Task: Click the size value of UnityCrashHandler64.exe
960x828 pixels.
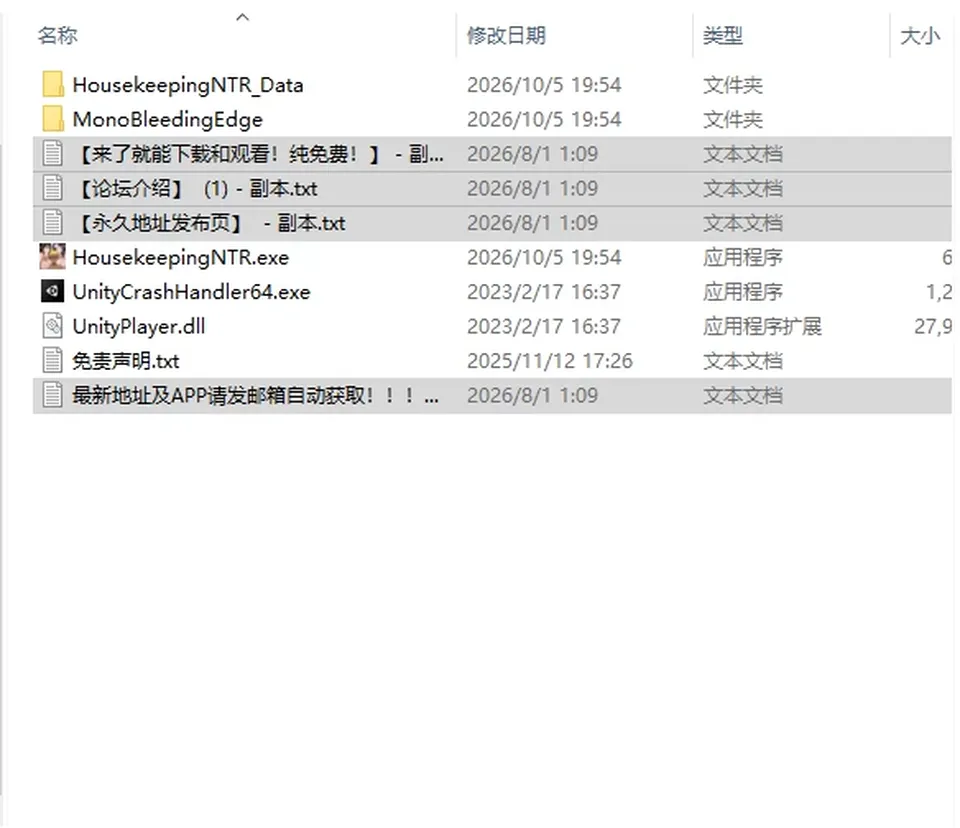Action: pos(939,292)
